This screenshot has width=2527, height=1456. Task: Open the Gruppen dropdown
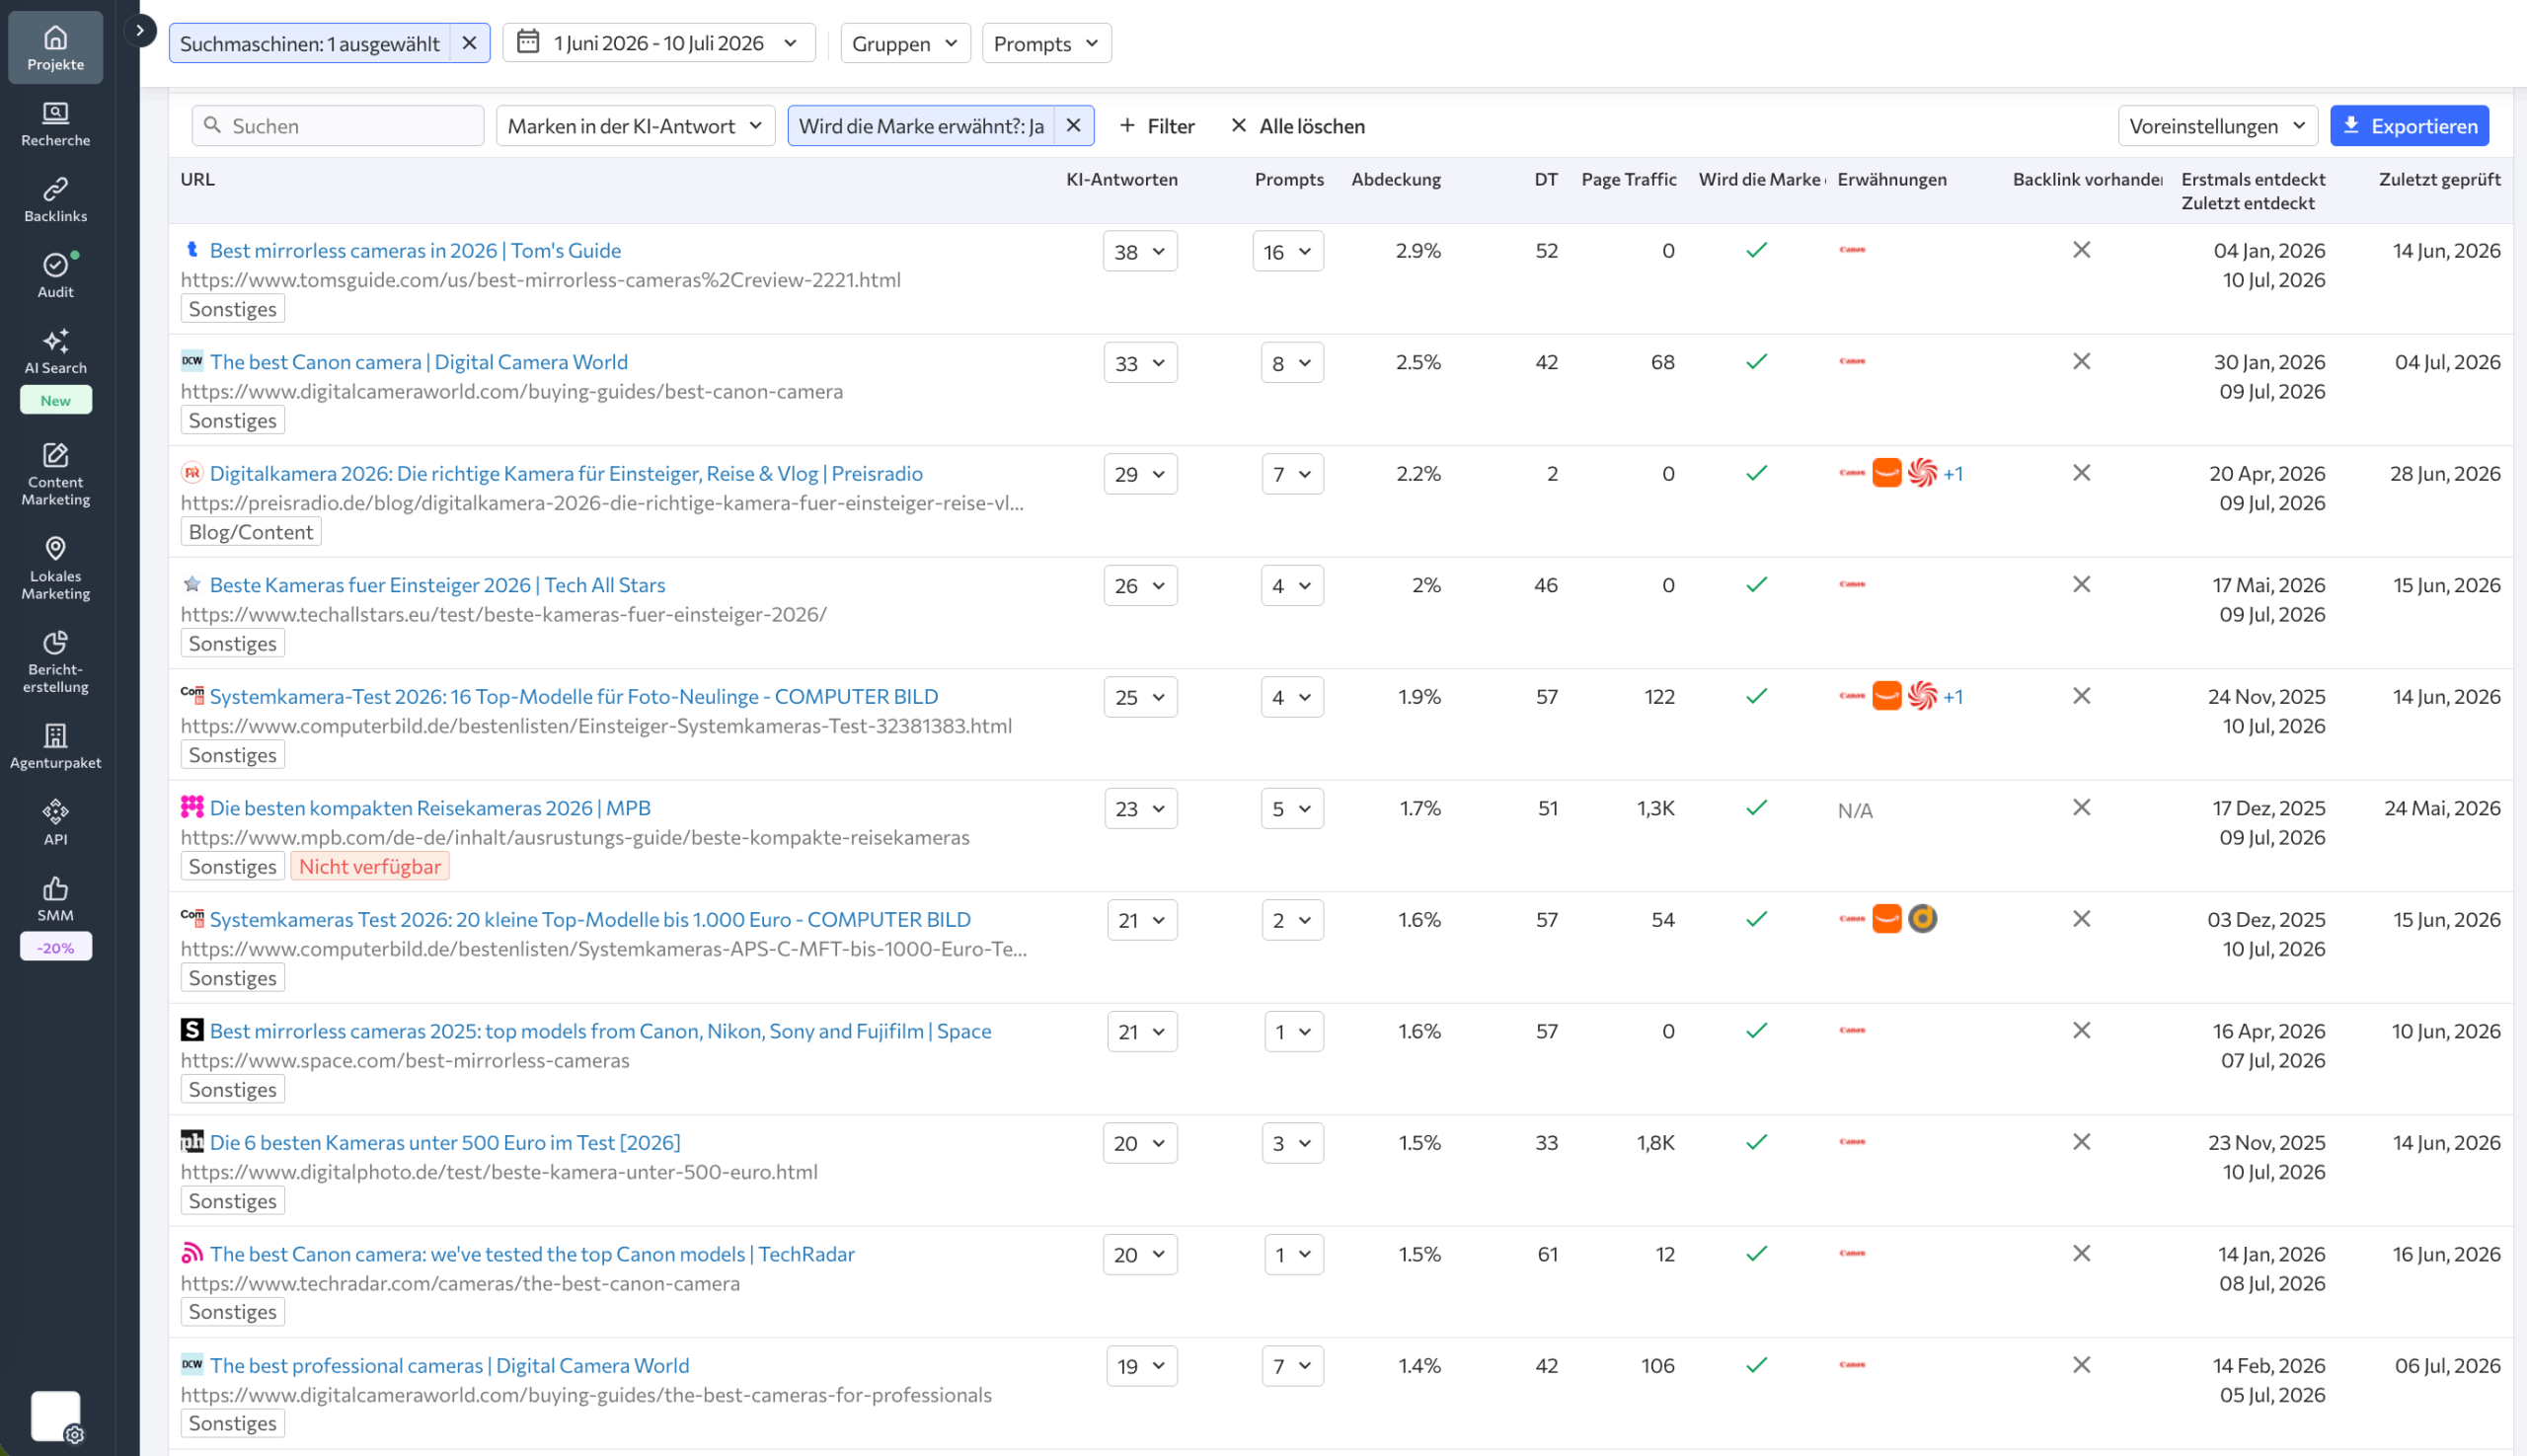pyautogui.click(x=905, y=43)
